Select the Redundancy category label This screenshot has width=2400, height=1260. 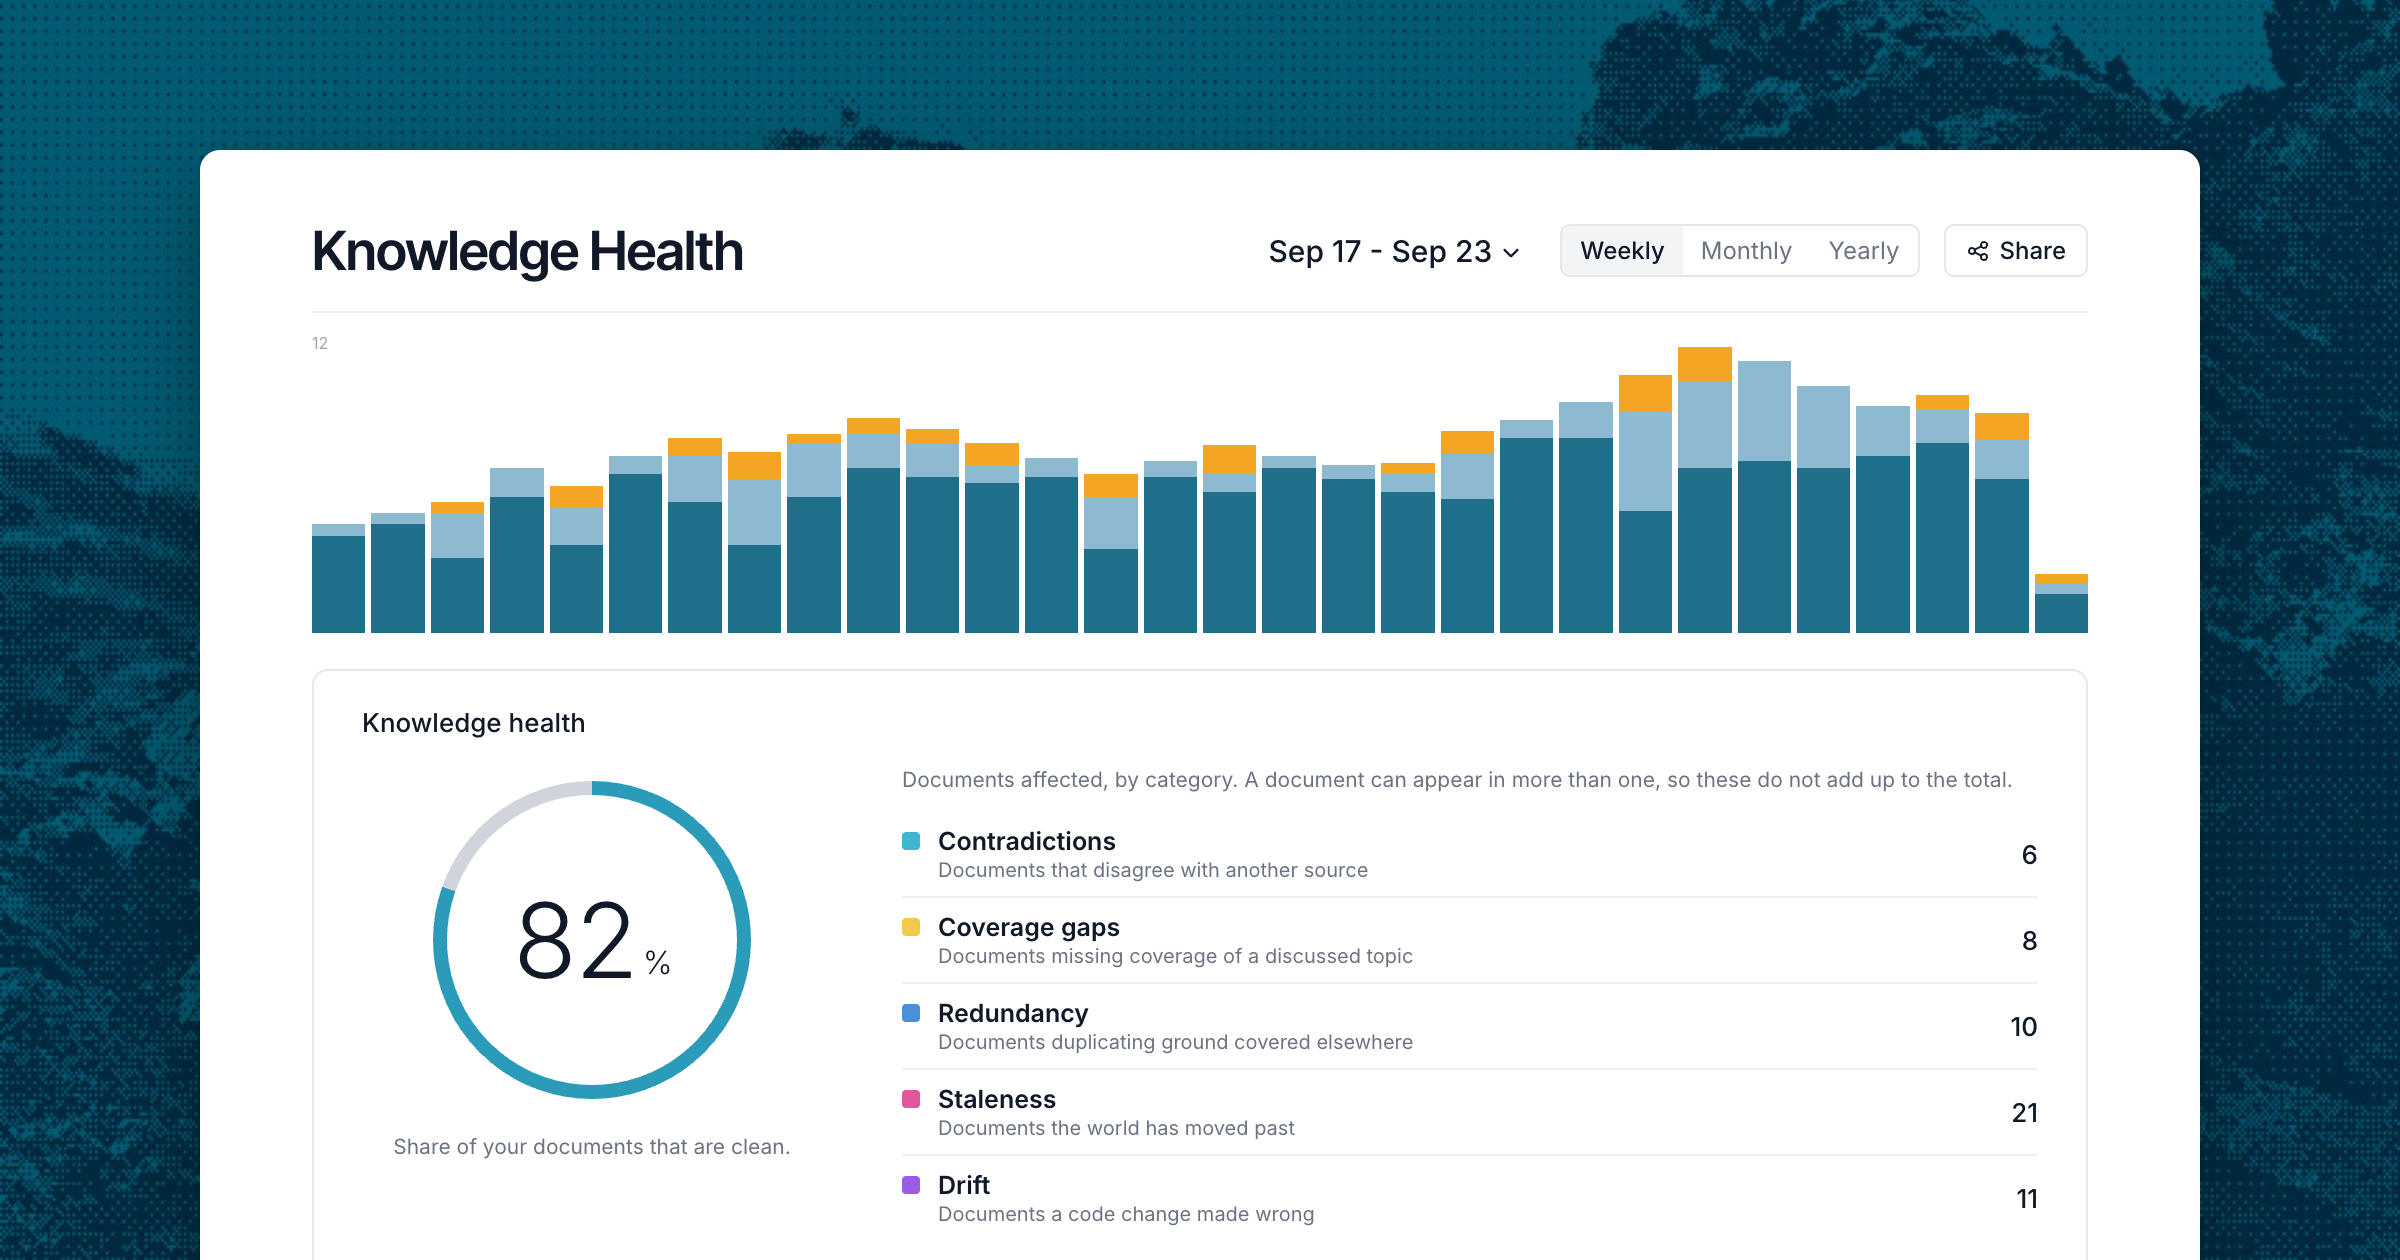[1012, 1013]
